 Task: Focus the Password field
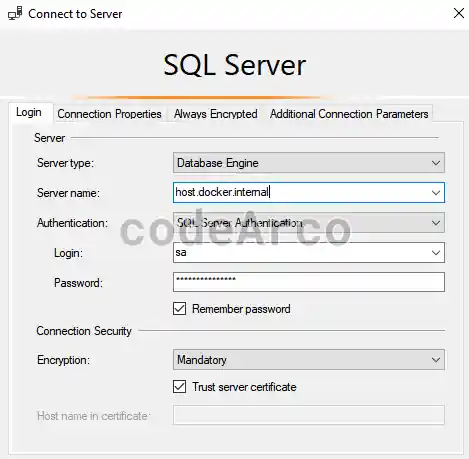309,282
